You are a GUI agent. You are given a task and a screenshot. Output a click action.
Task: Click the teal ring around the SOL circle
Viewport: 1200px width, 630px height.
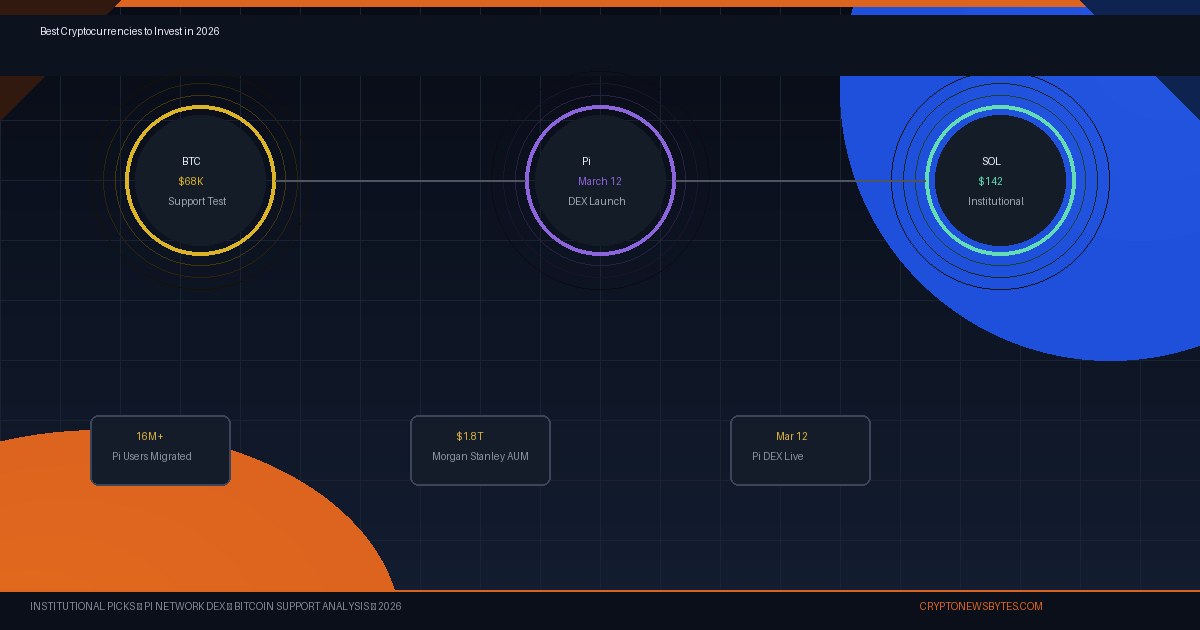click(x=995, y=110)
